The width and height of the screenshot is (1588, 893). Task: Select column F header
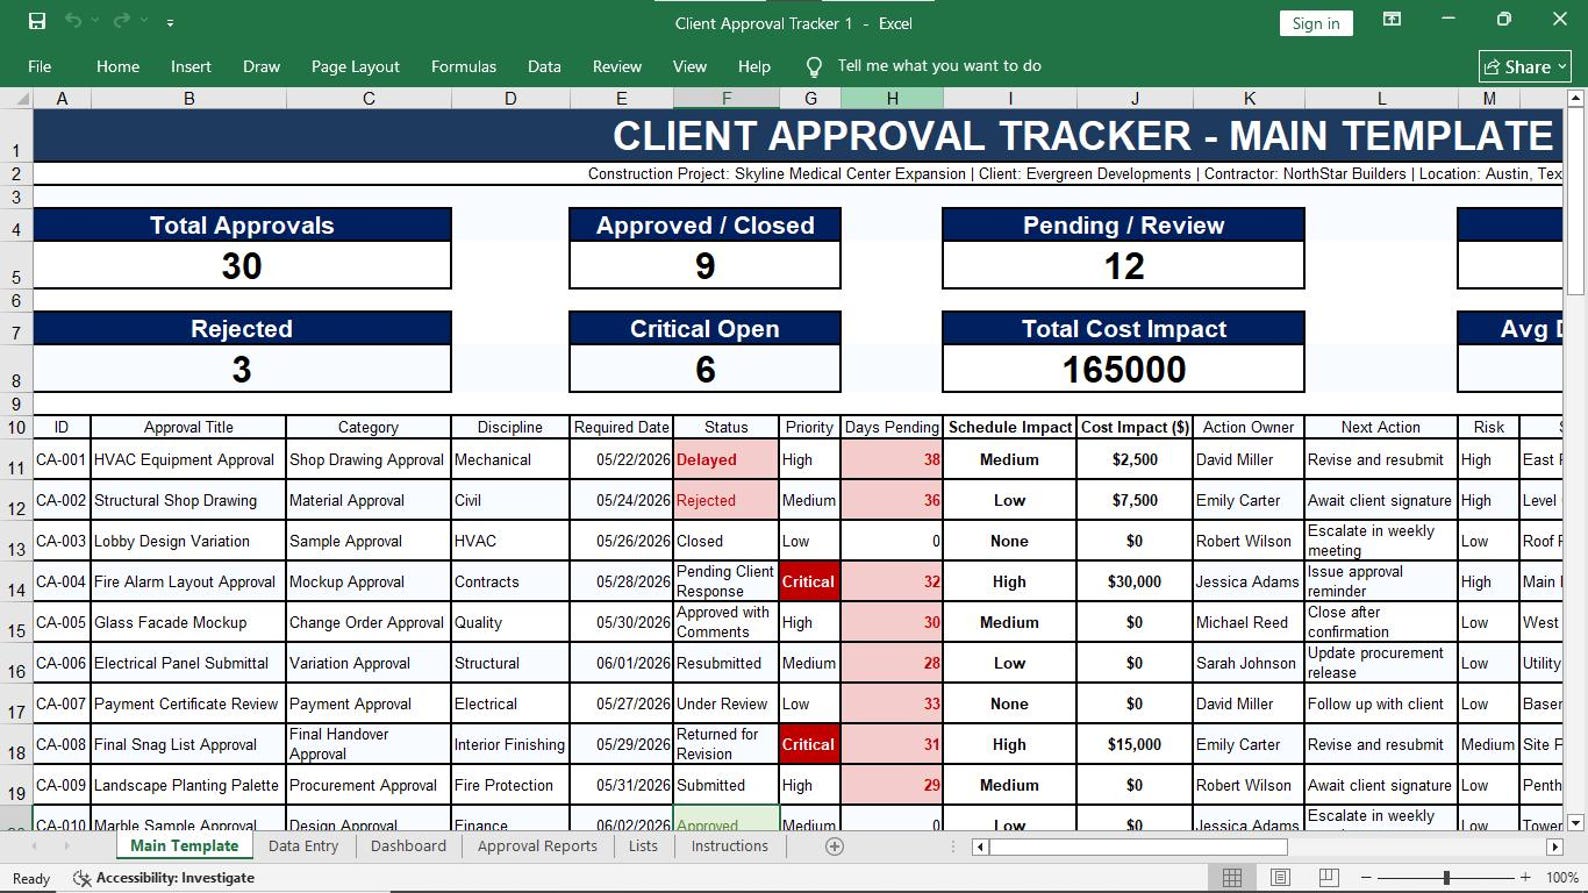[x=726, y=98]
